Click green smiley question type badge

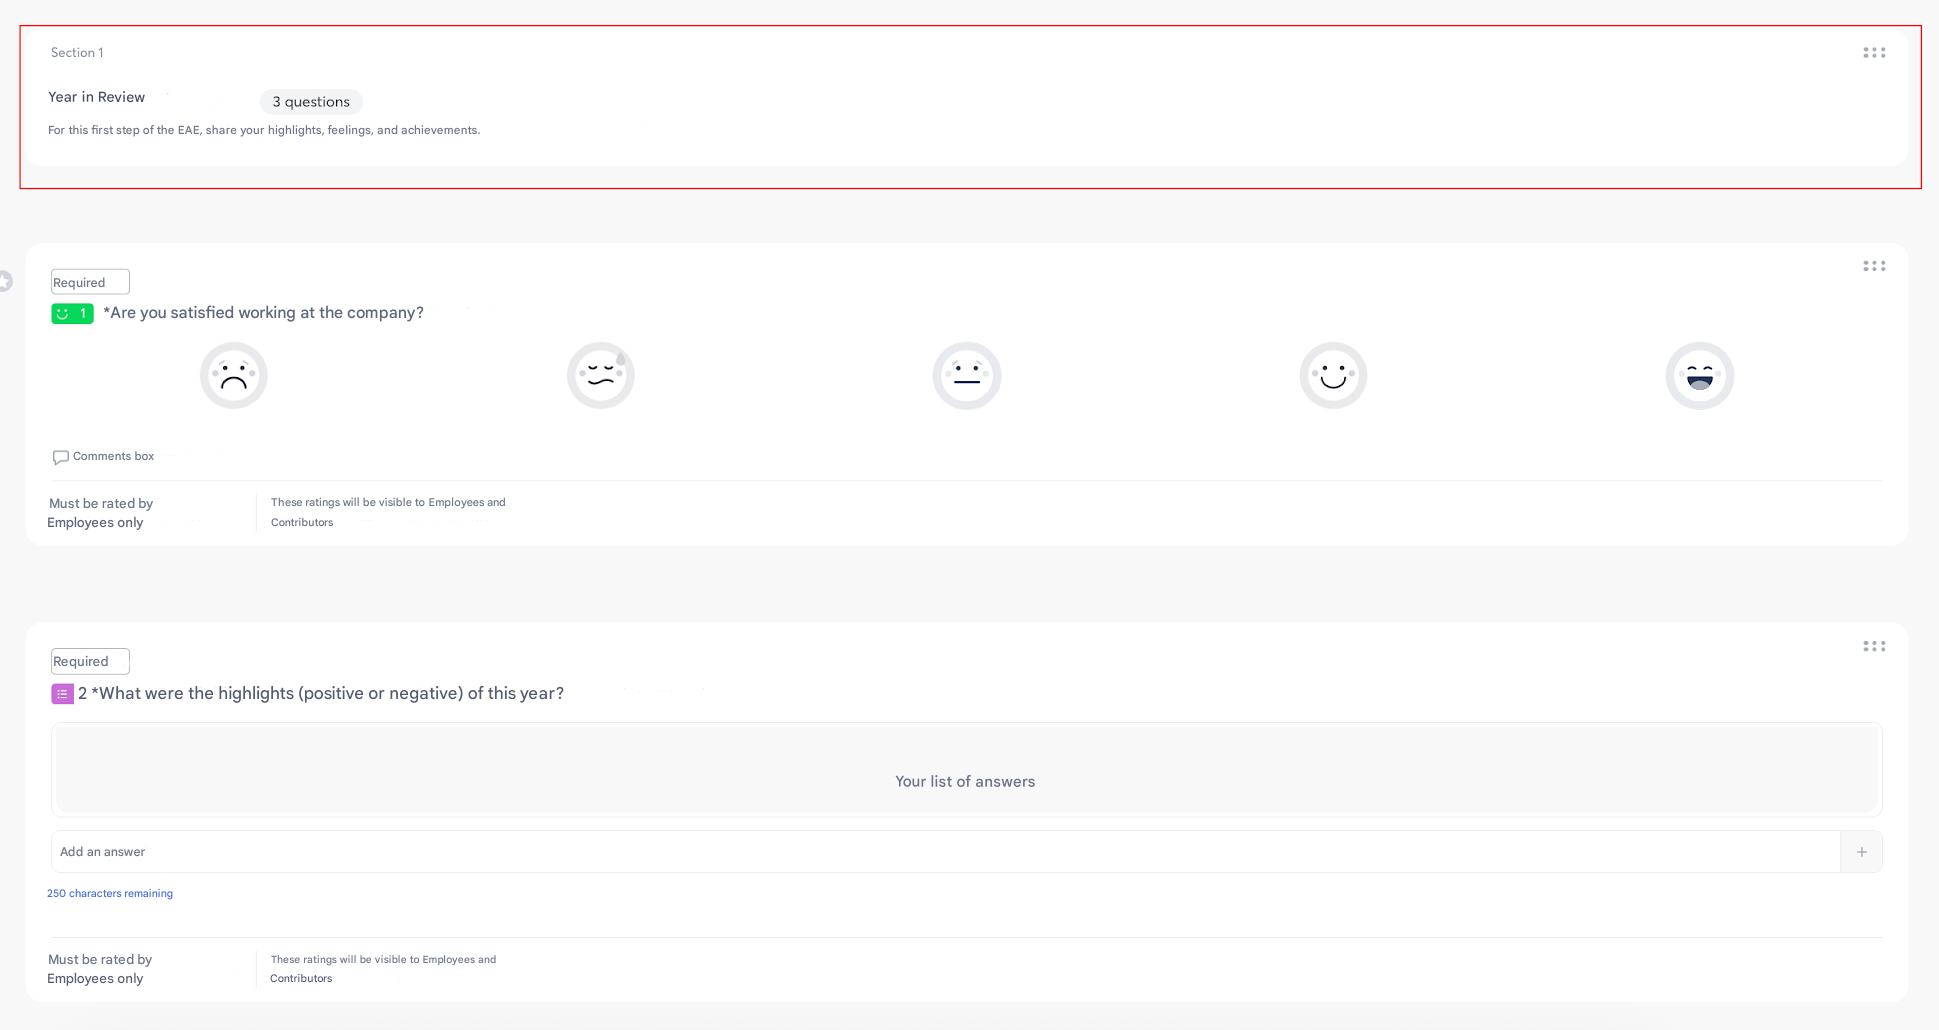click(72, 314)
